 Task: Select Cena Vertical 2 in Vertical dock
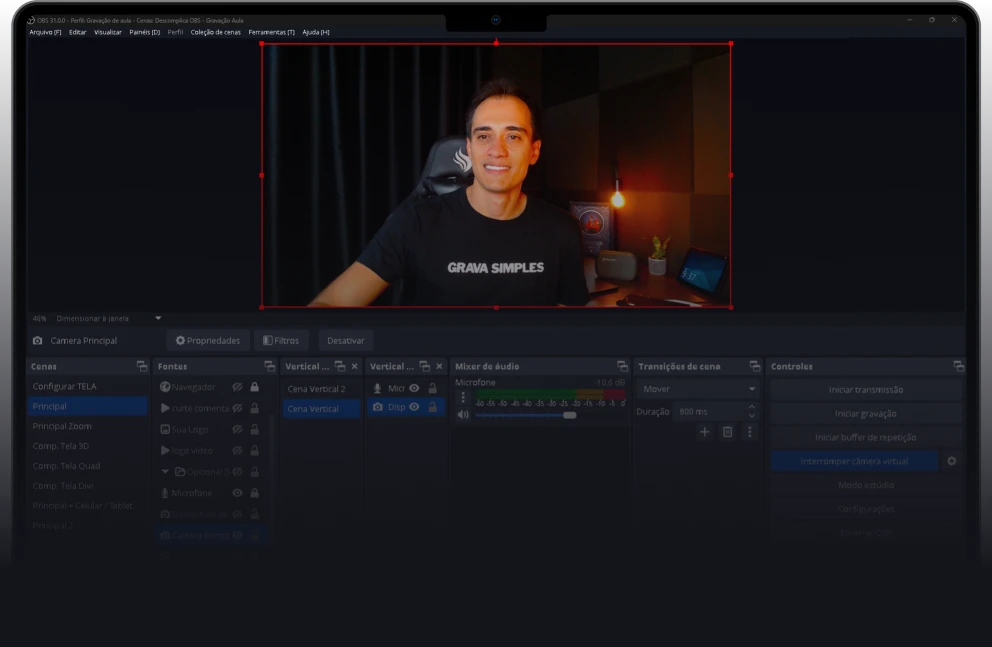pos(321,389)
